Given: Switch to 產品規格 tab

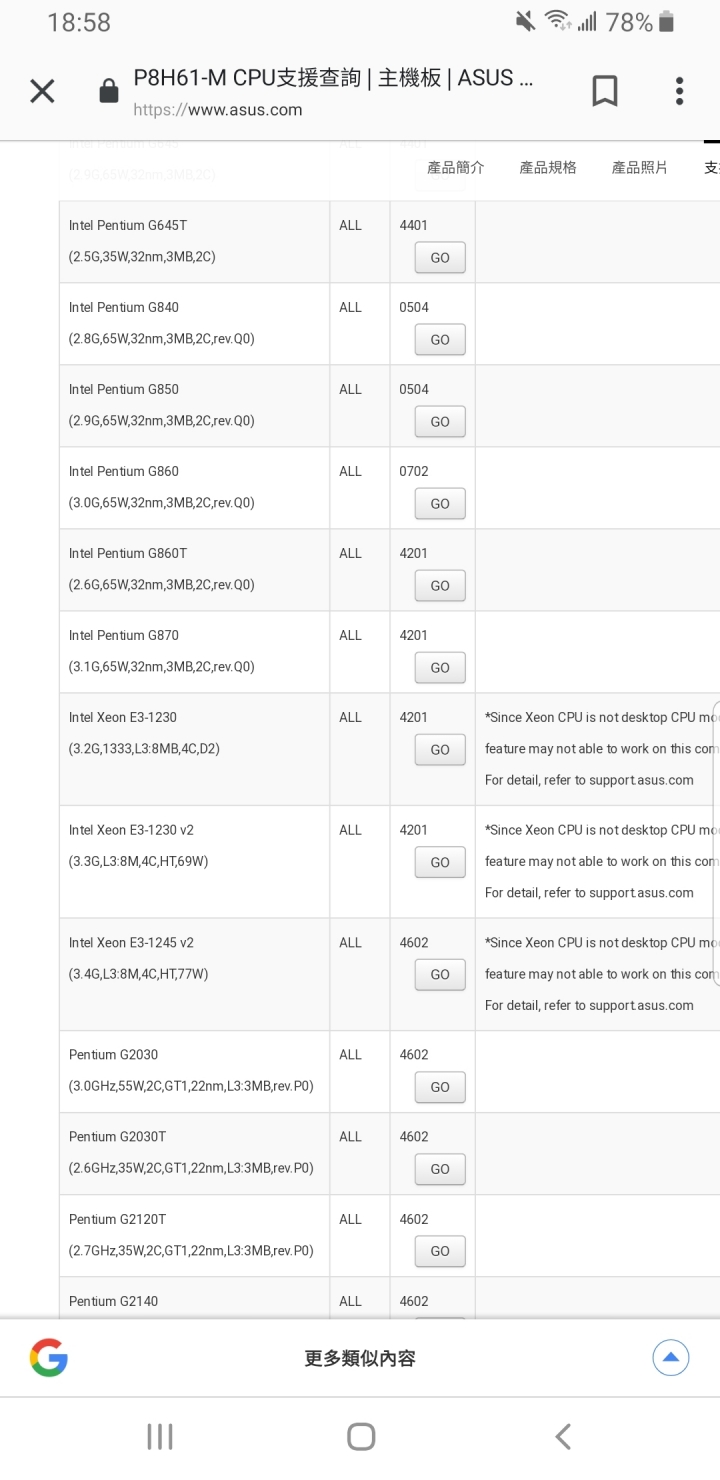Looking at the screenshot, I should point(548,167).
